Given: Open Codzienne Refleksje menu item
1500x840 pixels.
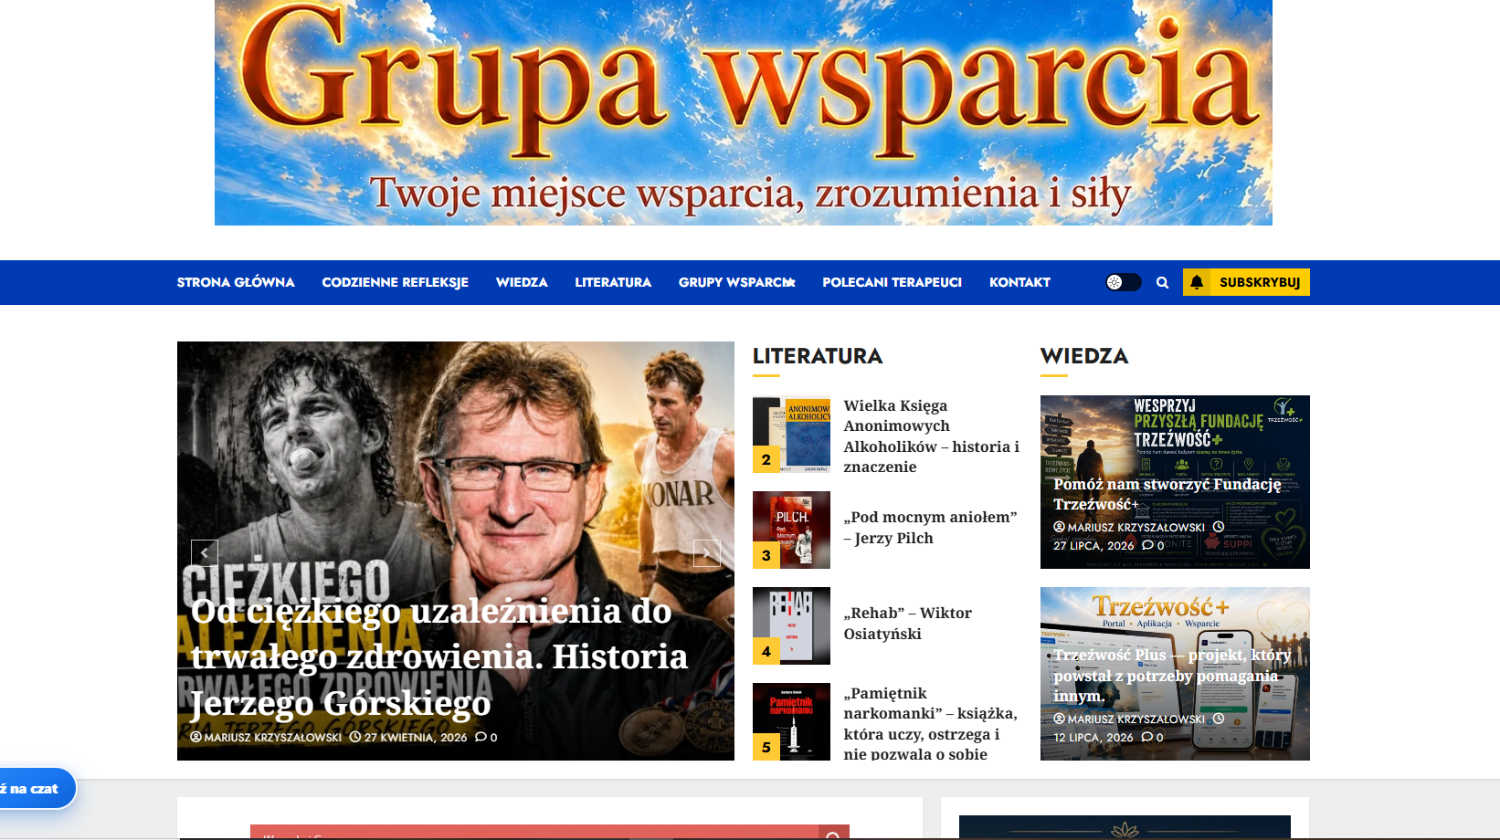Looking at the screenshot, I should [x=395, y=283].
